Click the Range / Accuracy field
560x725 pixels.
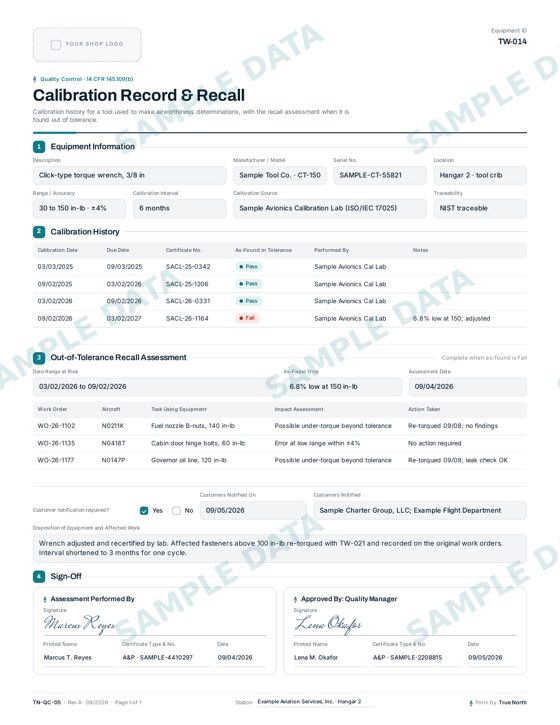tap(79, 209)
